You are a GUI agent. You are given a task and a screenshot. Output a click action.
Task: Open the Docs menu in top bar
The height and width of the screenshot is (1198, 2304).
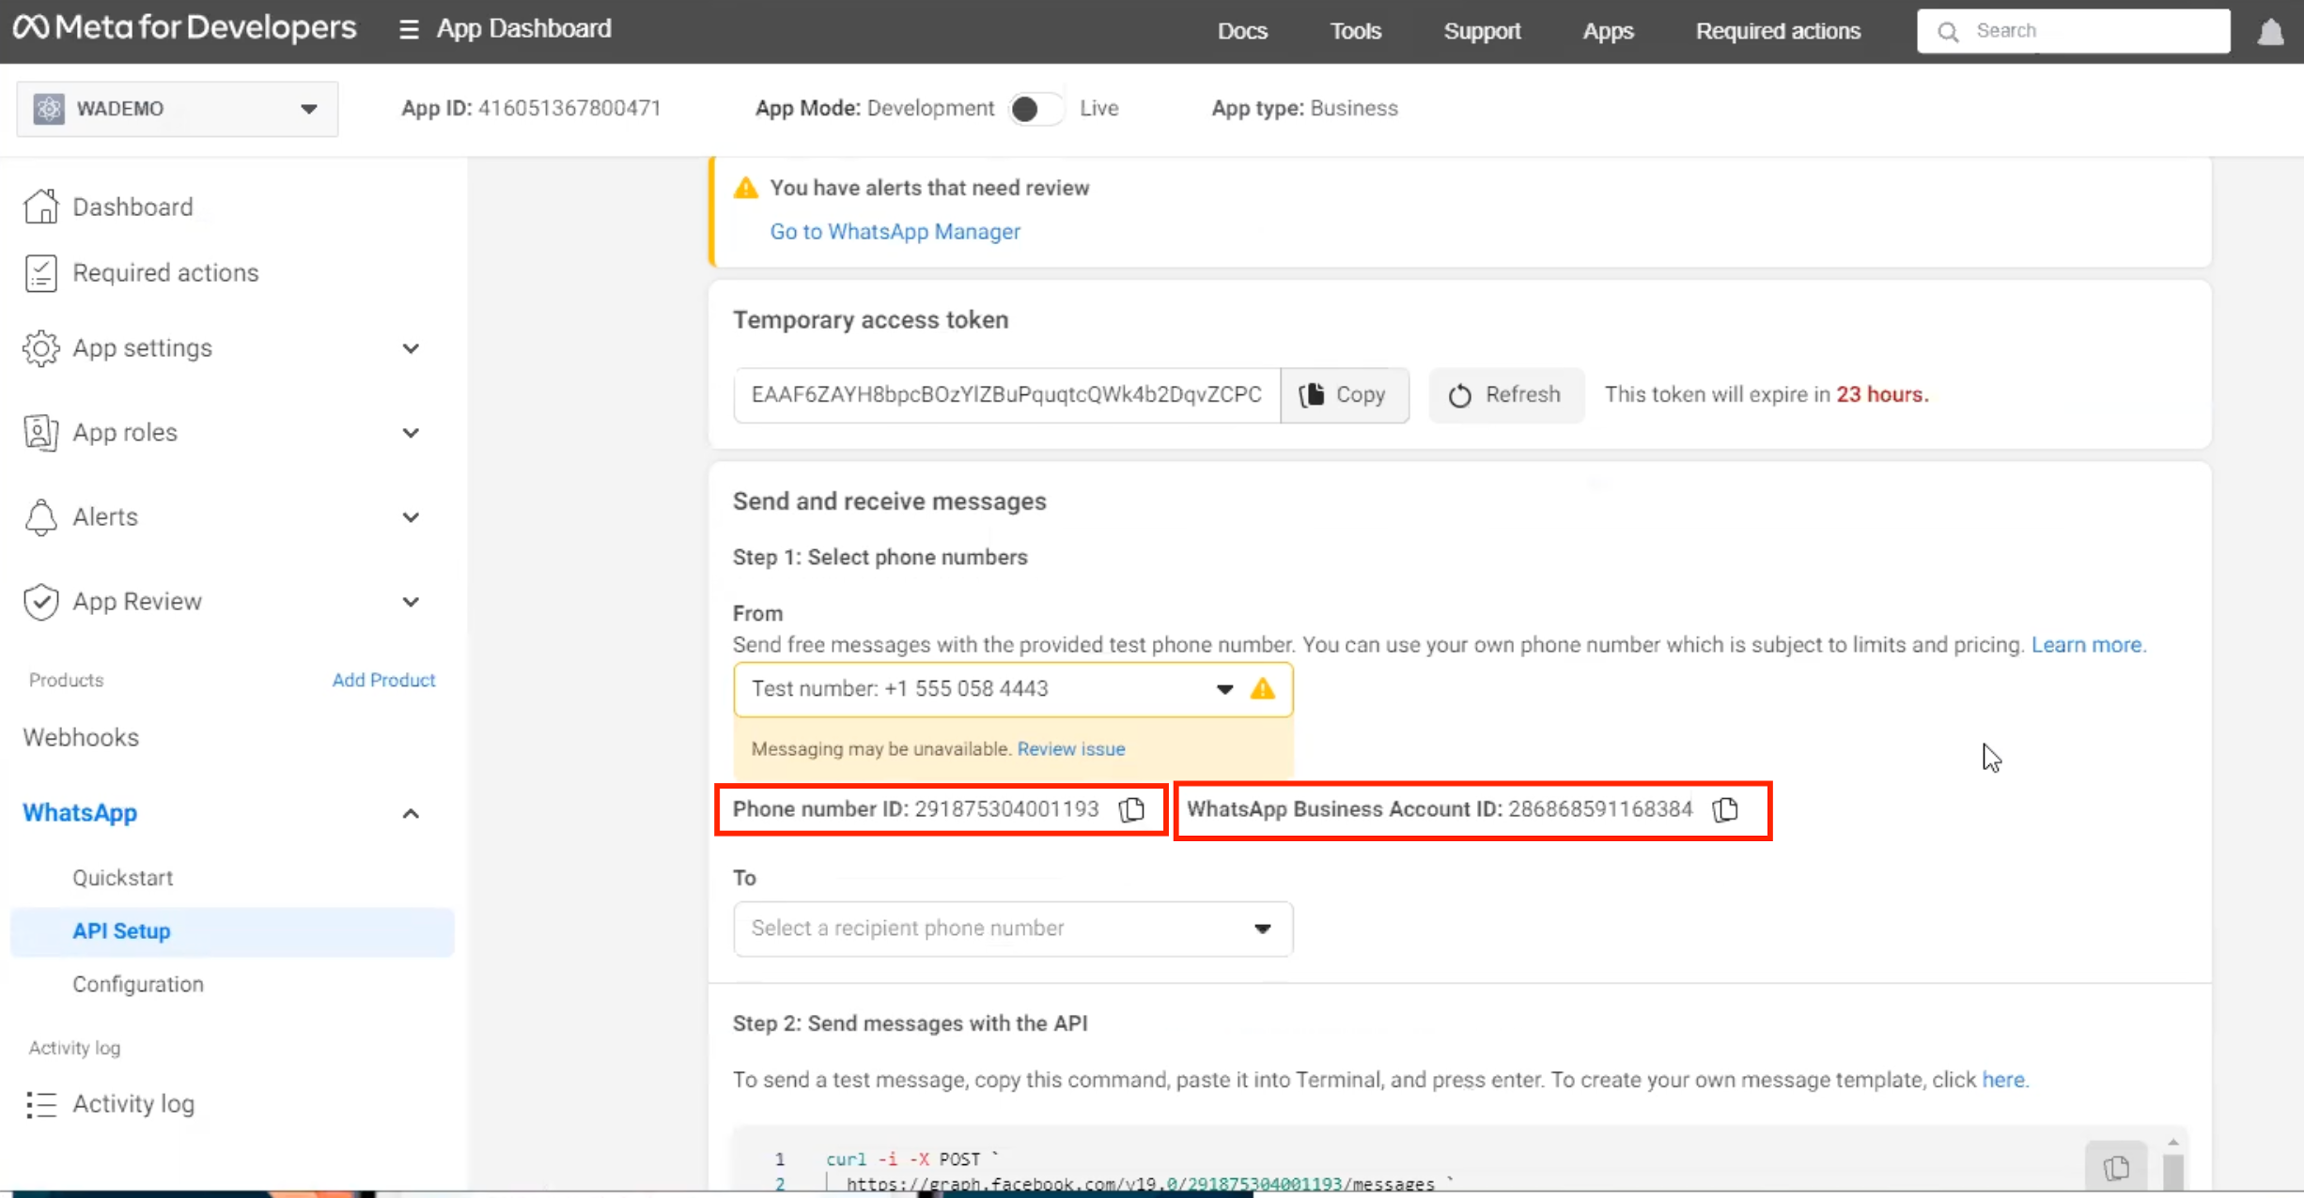(1242, 31)
